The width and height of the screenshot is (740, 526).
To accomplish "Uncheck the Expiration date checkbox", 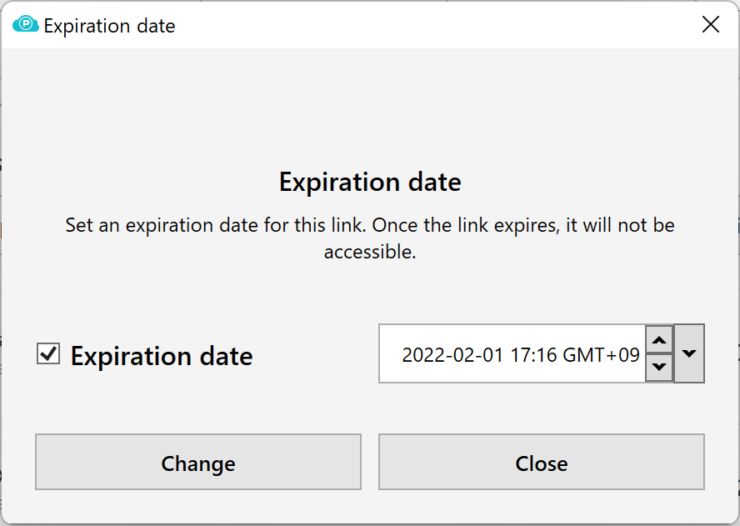I will coord(48,354).
